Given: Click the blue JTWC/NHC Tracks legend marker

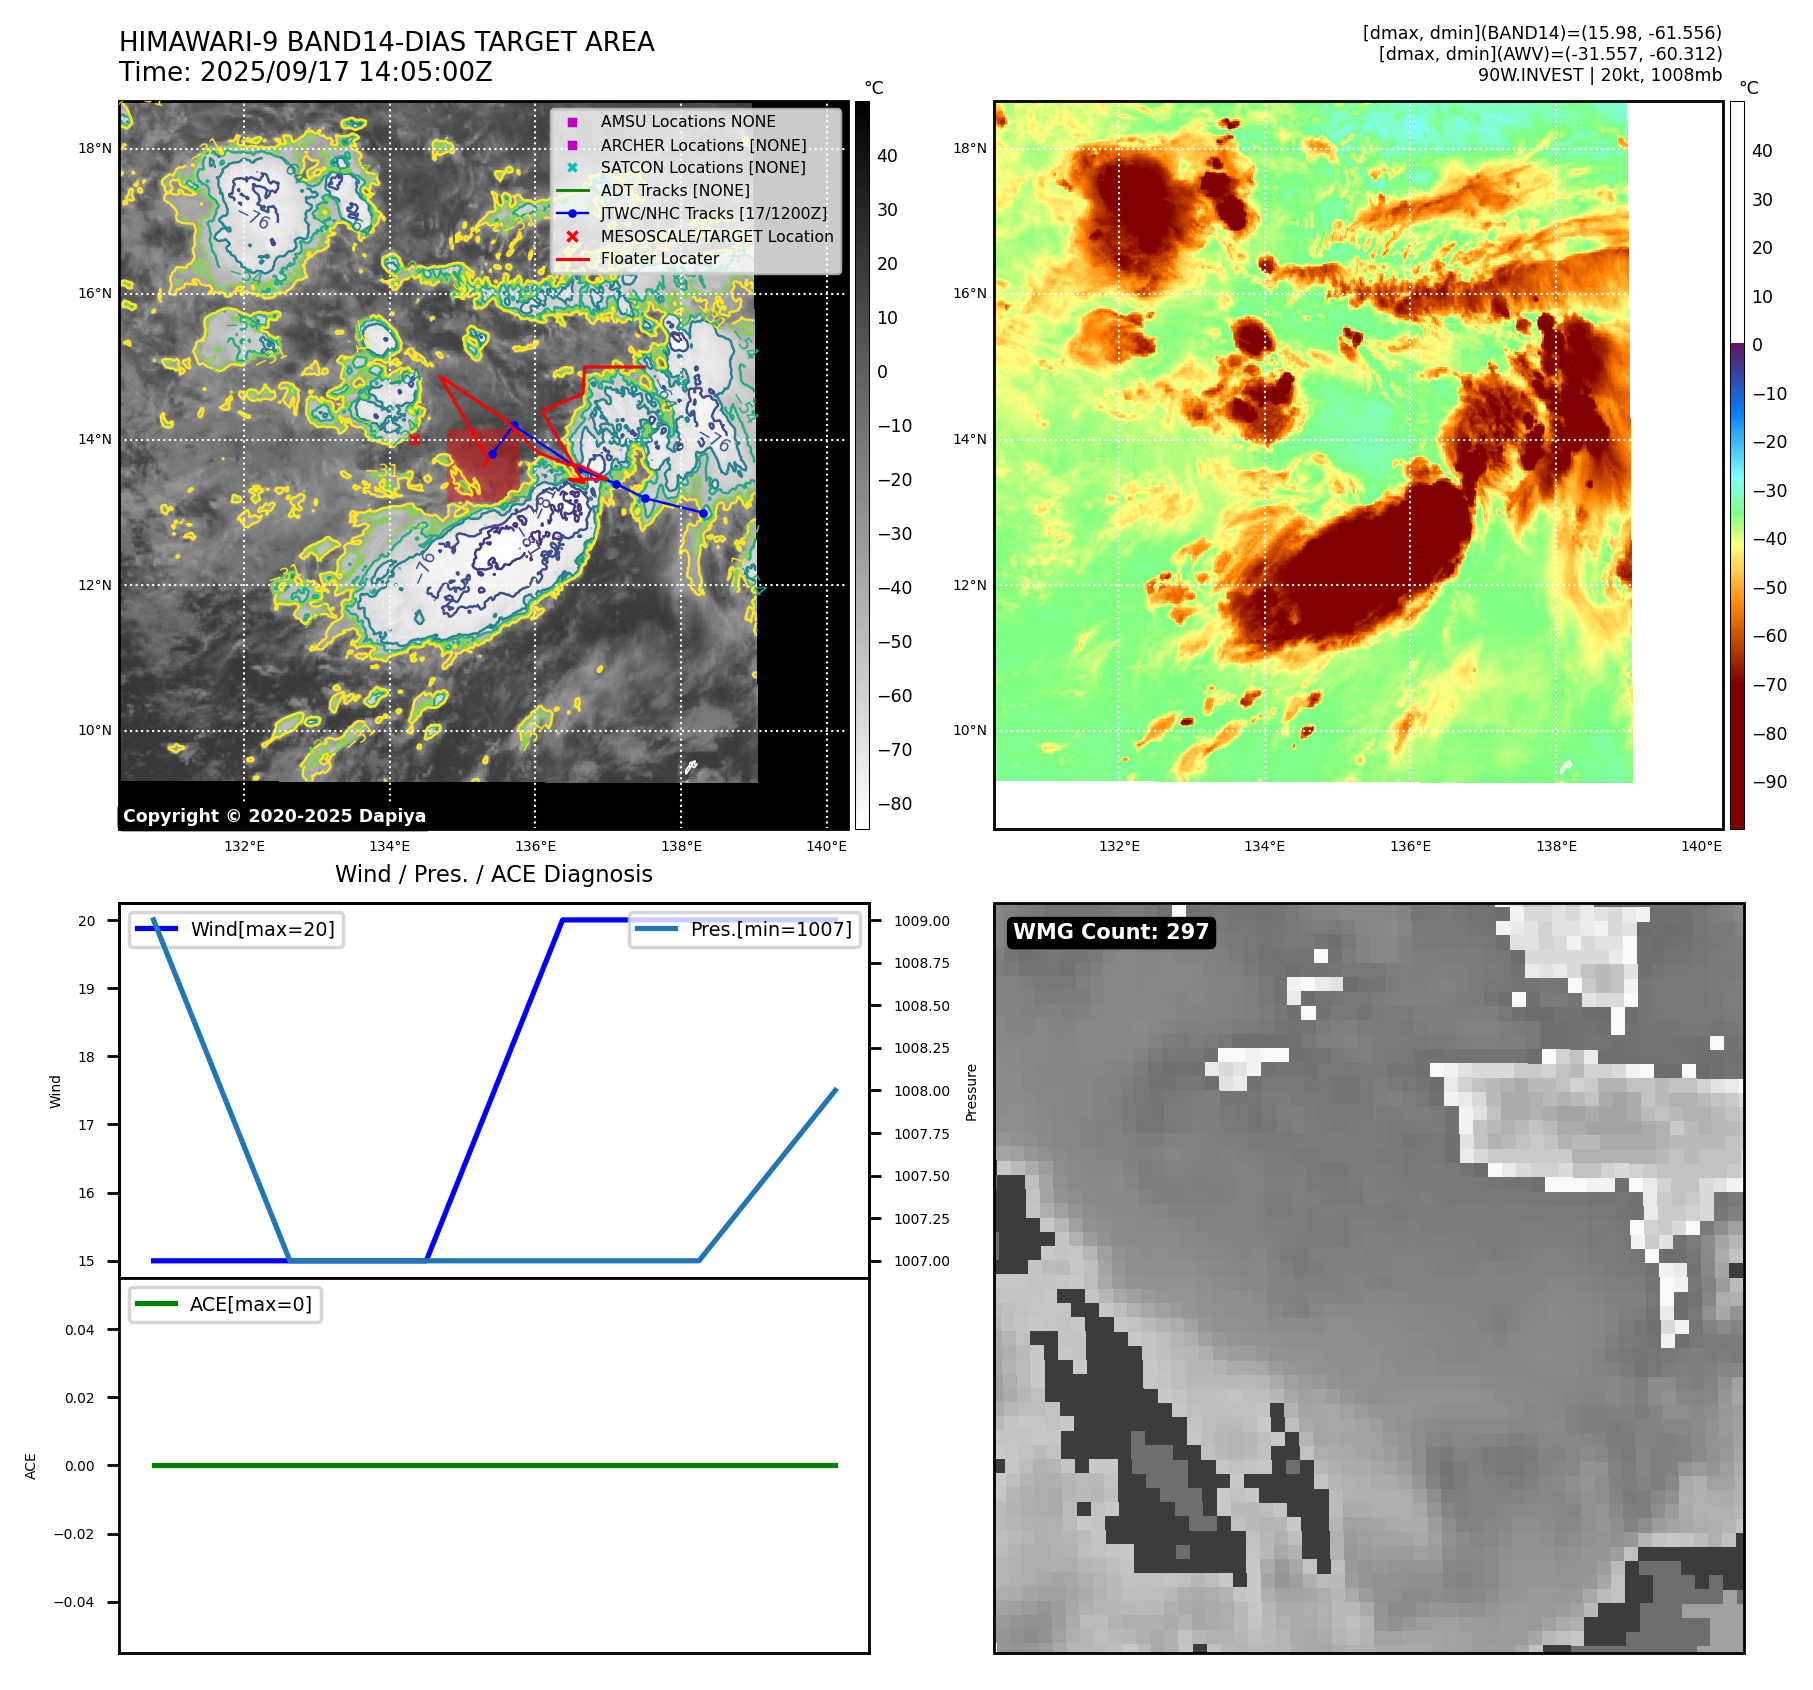Looking at the screenshot, I should click(x=572, y=214).
